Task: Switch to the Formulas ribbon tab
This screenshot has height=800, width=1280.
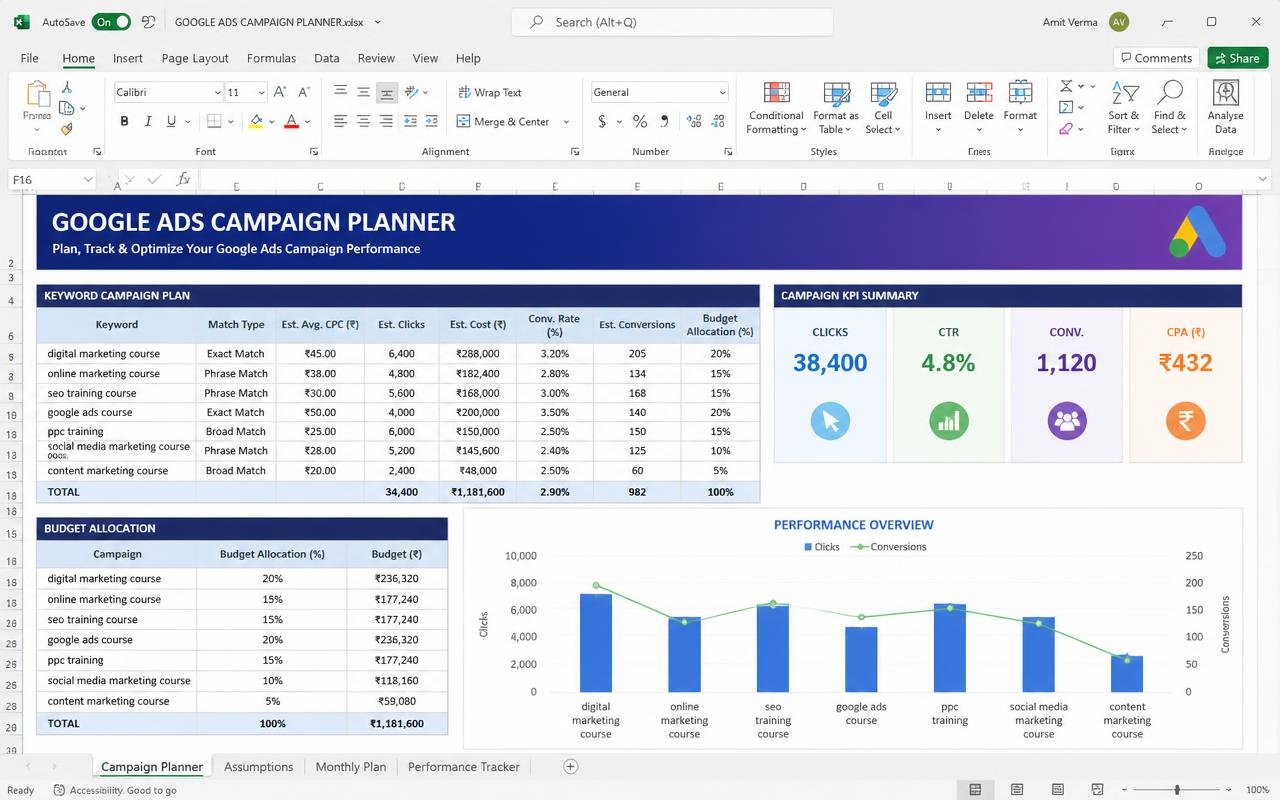Action: [271, 58]
